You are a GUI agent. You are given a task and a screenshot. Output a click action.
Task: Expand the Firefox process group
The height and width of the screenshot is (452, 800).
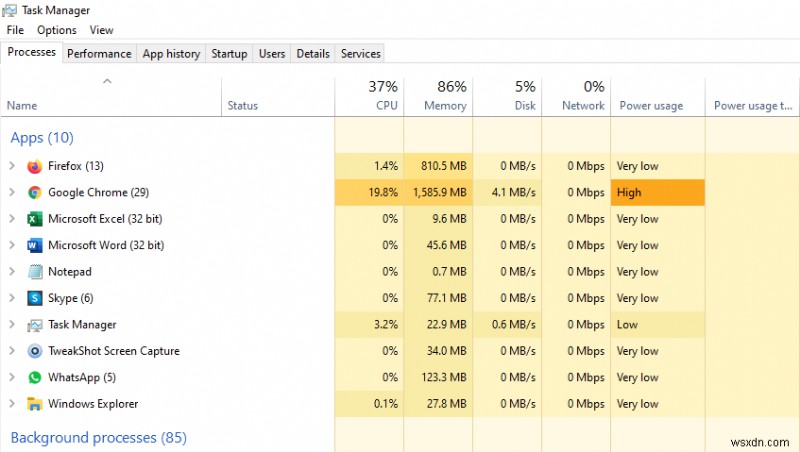[12, 166]
